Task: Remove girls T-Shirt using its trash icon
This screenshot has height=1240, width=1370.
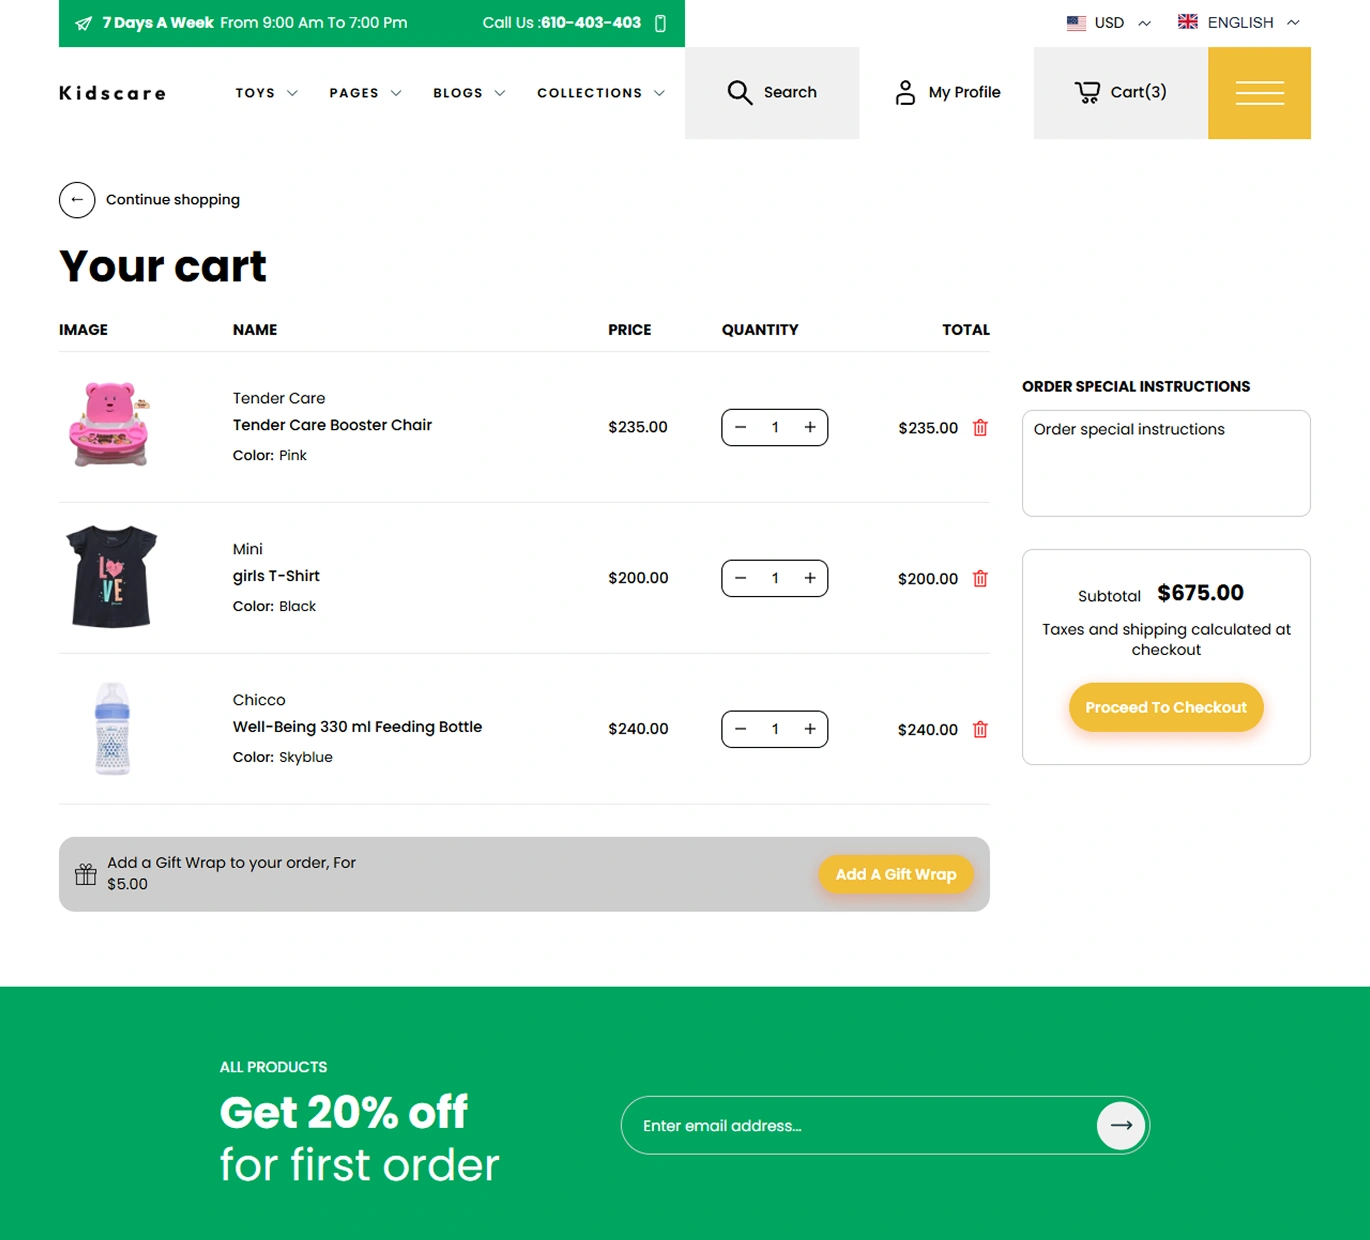Action: [980, 578]
